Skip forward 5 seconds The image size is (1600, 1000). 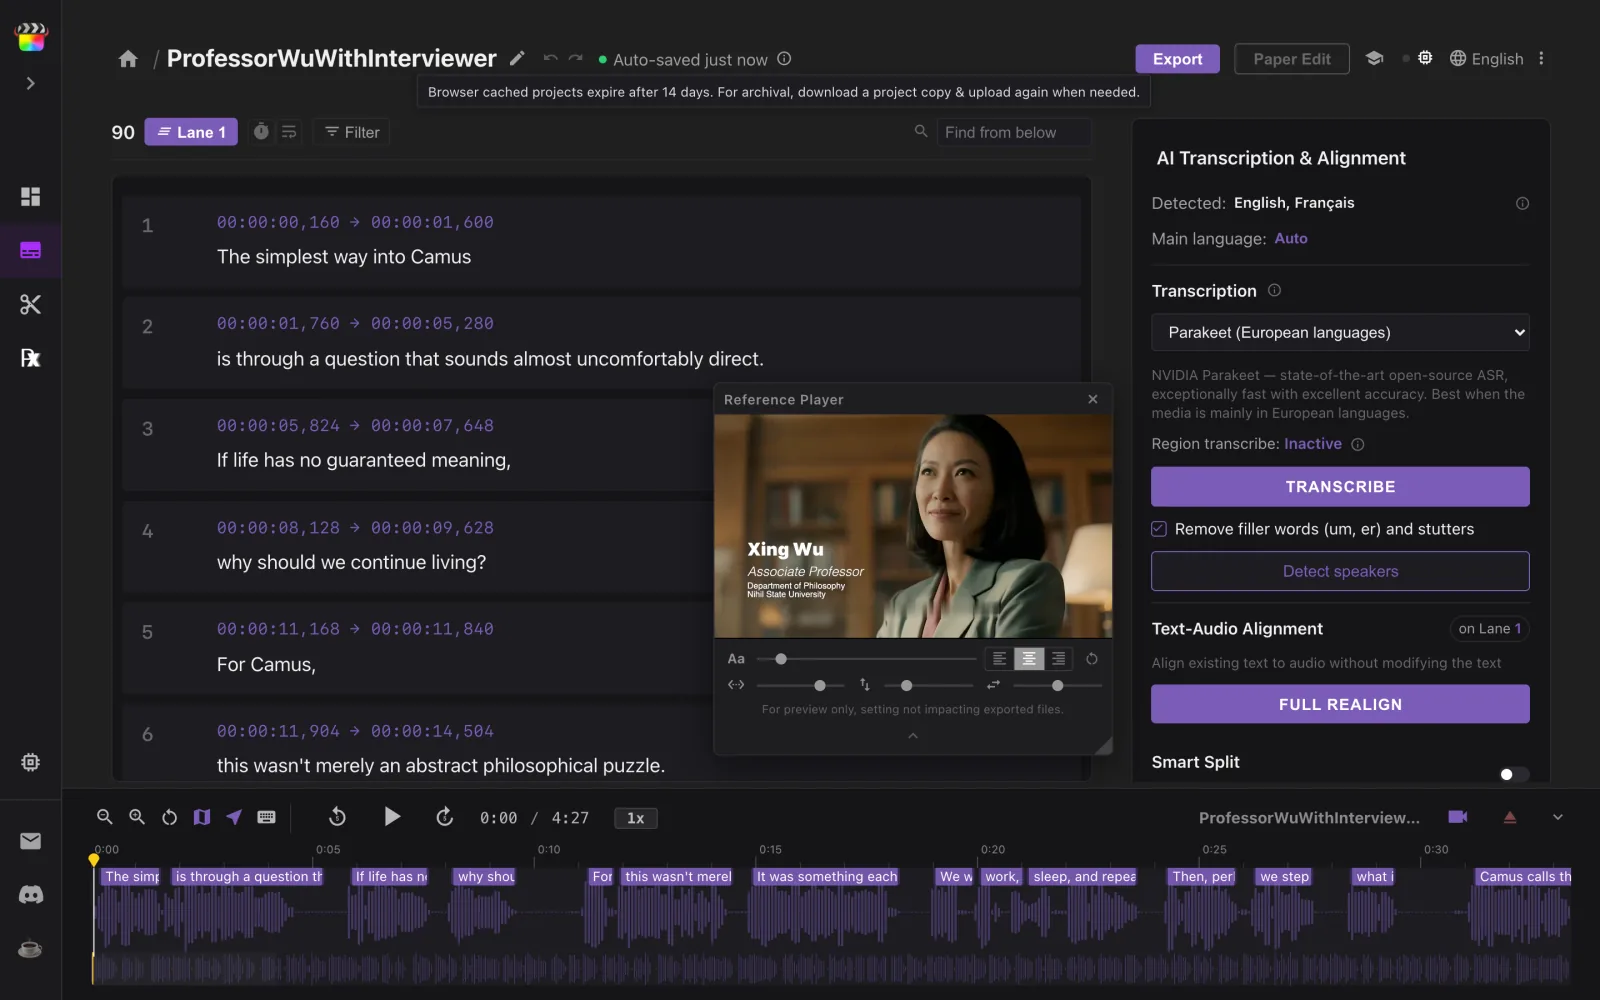click(x=445, y=817)
